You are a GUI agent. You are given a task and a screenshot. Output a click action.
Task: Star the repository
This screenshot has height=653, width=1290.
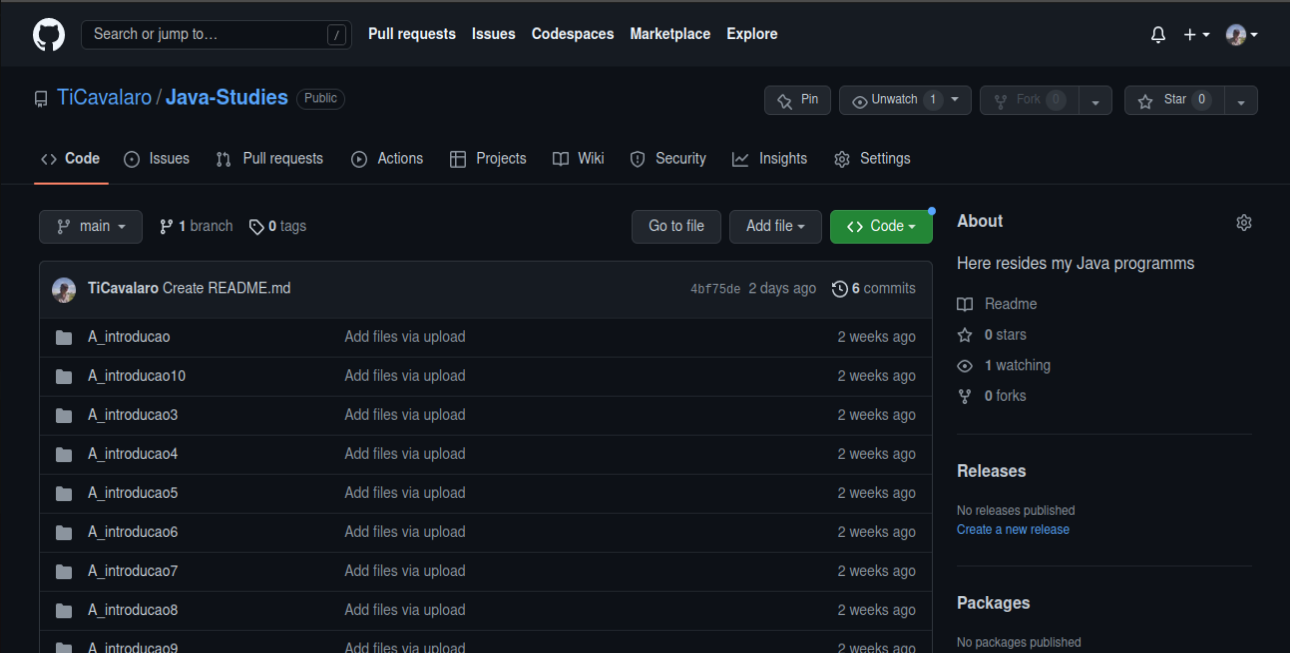pos(1175,100)
